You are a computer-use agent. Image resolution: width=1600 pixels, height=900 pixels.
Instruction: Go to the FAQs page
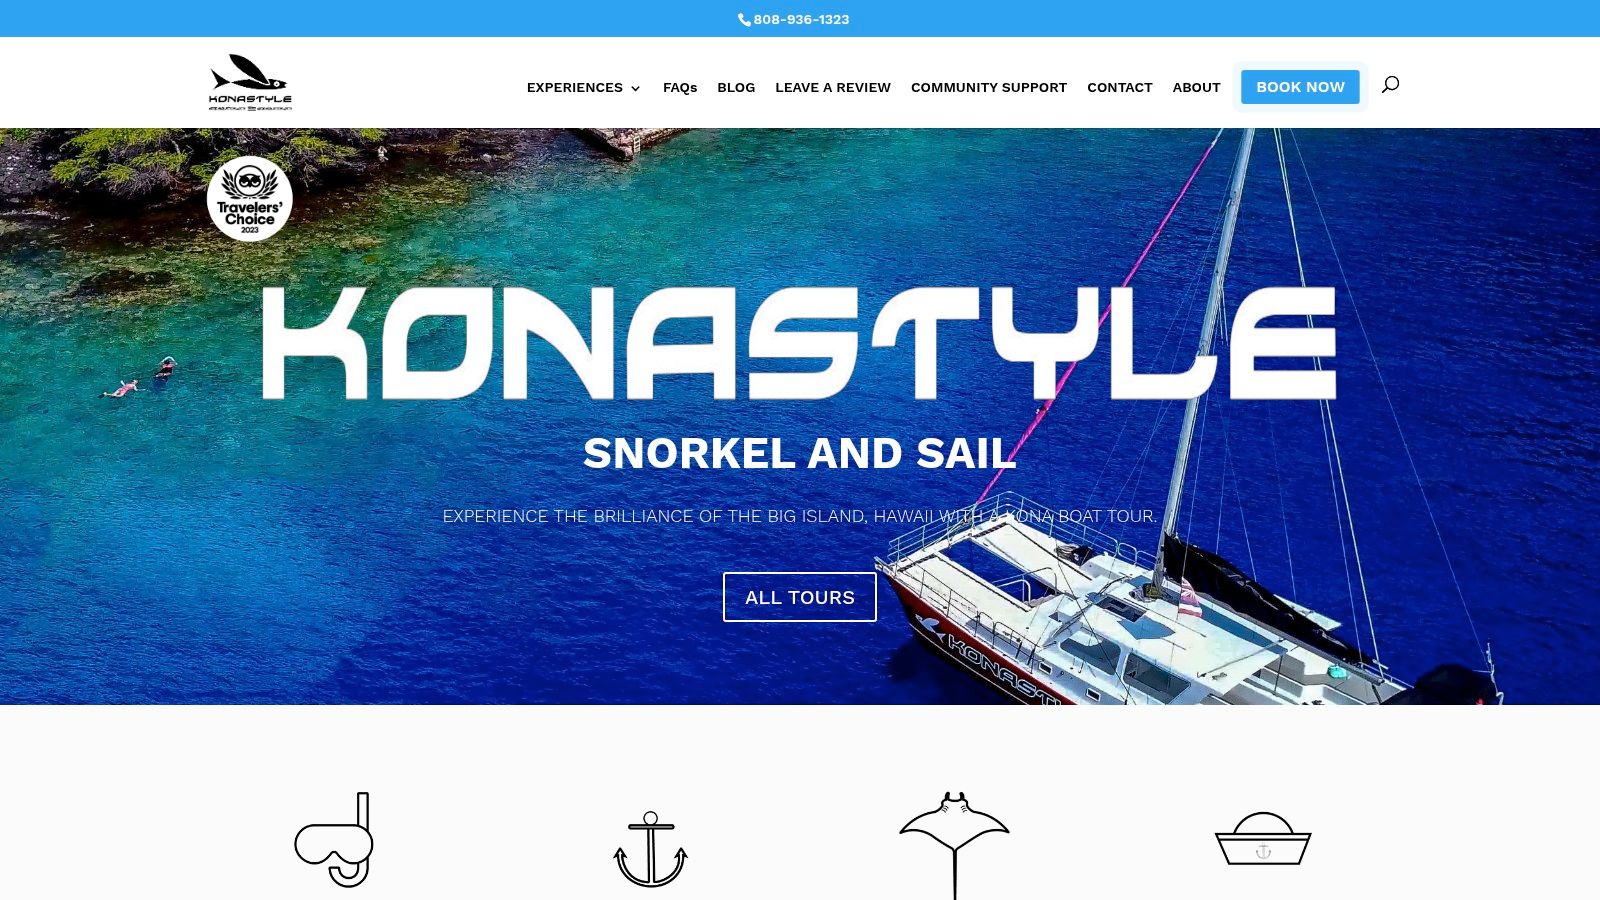[680, 88]
